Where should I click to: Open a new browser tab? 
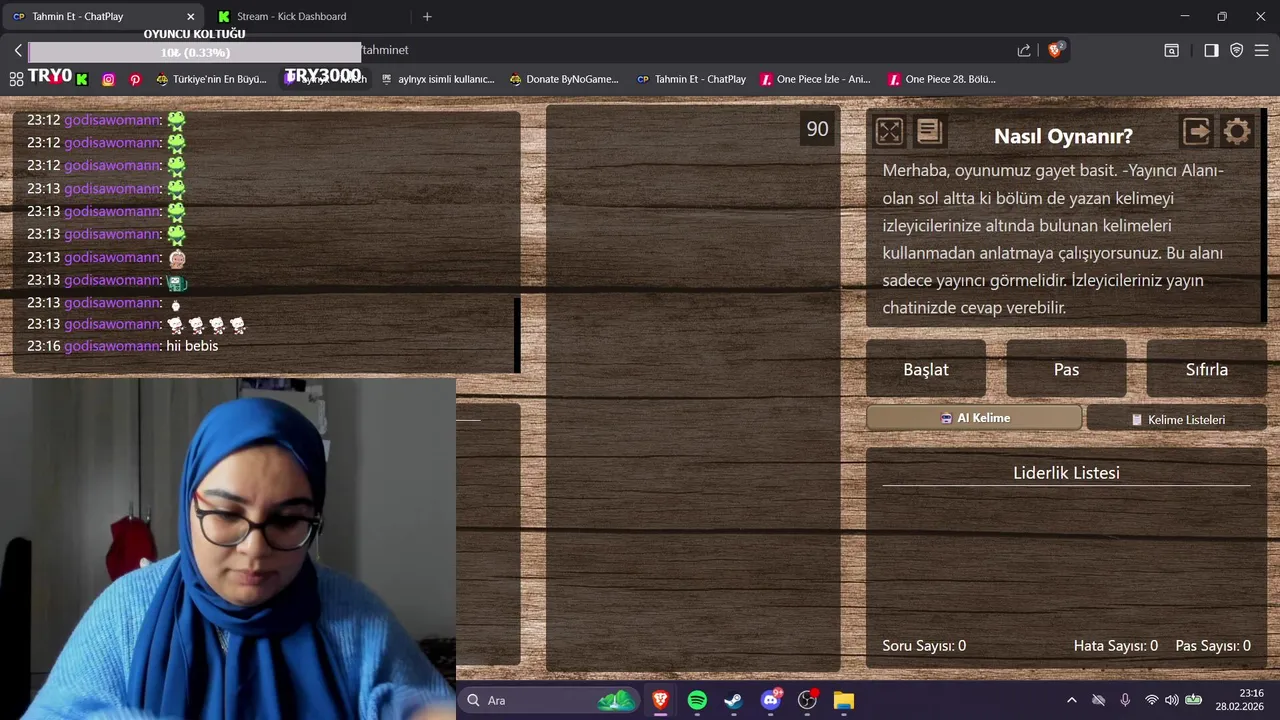point(427,16)
